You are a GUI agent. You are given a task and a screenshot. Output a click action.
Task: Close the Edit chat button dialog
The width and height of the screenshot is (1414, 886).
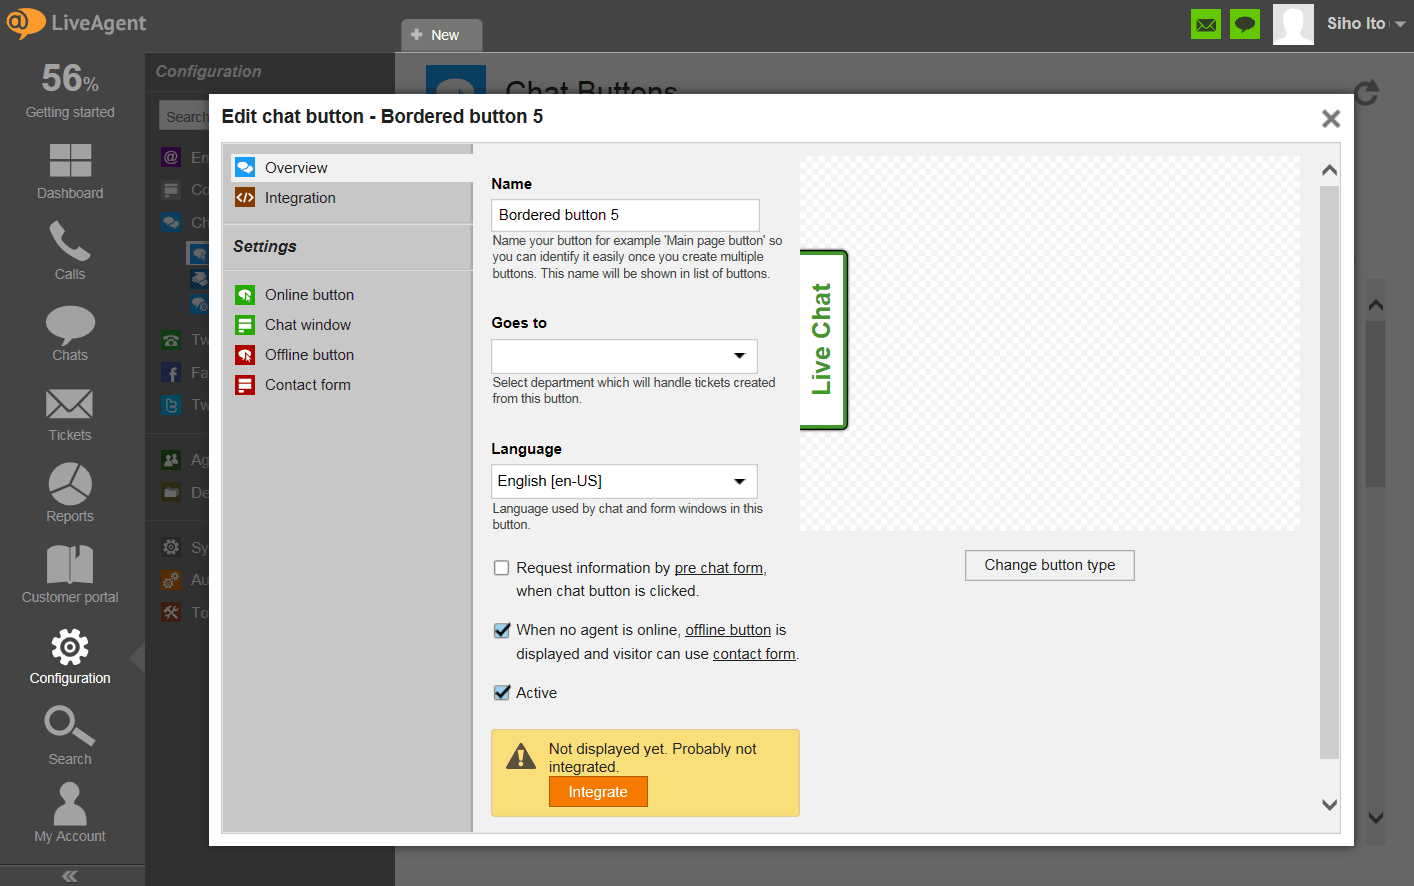pos(1330,119)
